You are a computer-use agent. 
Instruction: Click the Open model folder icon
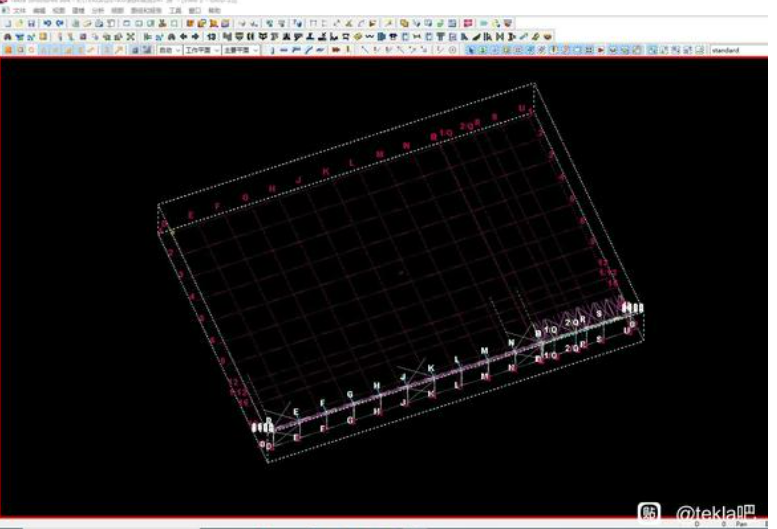19,23
